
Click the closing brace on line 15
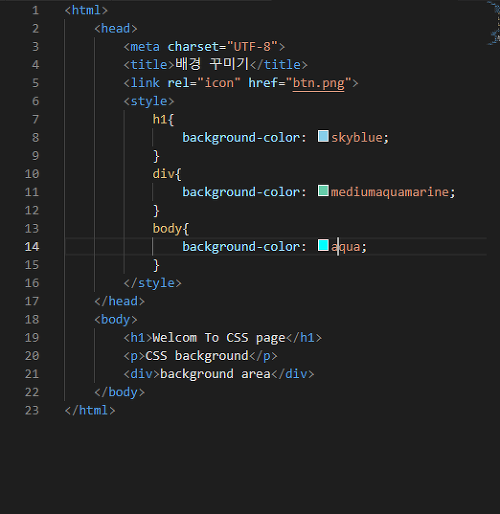pyautogui.click(x=156, y=265)
